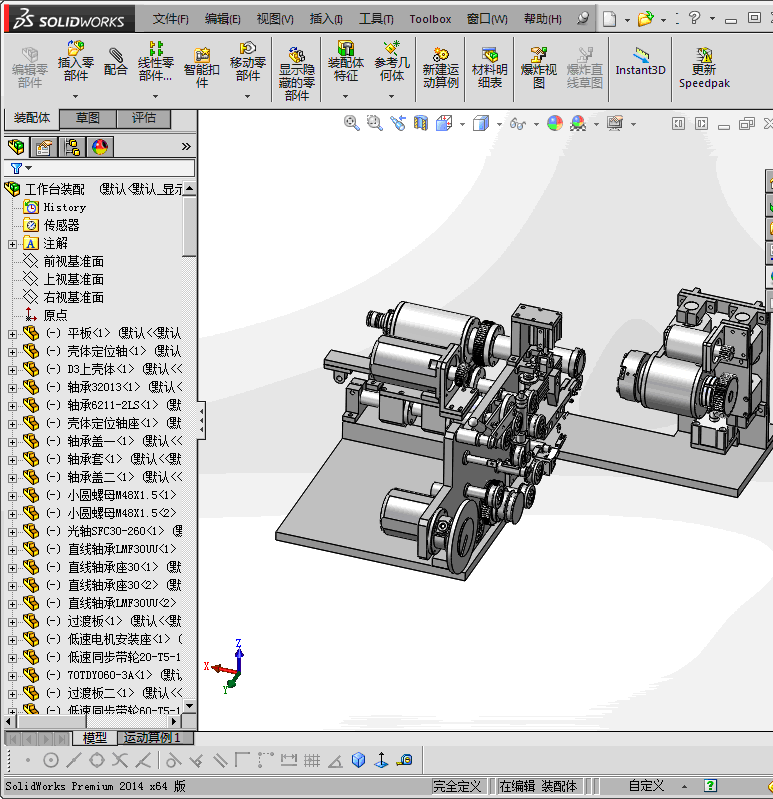This screenshot has height=799, width=773.
Task: Toggle the Hide/Show Items glasses icon
Action: (x=517, y=123)
